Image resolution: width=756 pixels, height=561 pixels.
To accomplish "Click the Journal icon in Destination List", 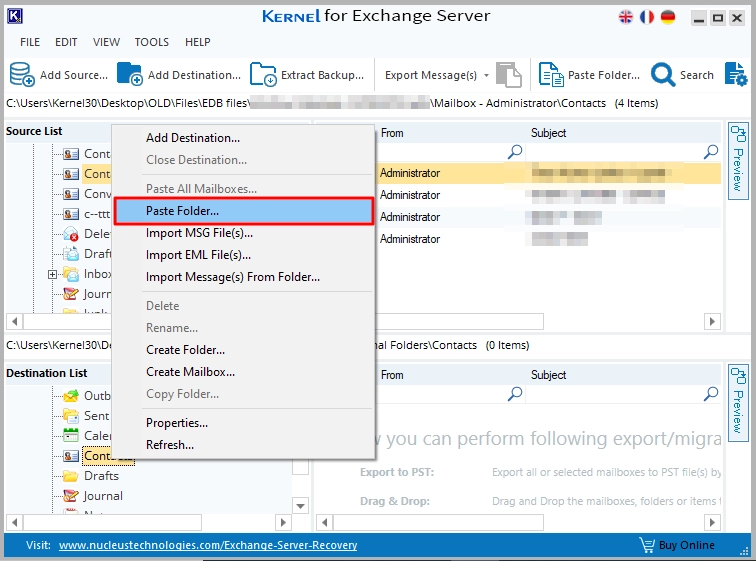I will 71,496.
